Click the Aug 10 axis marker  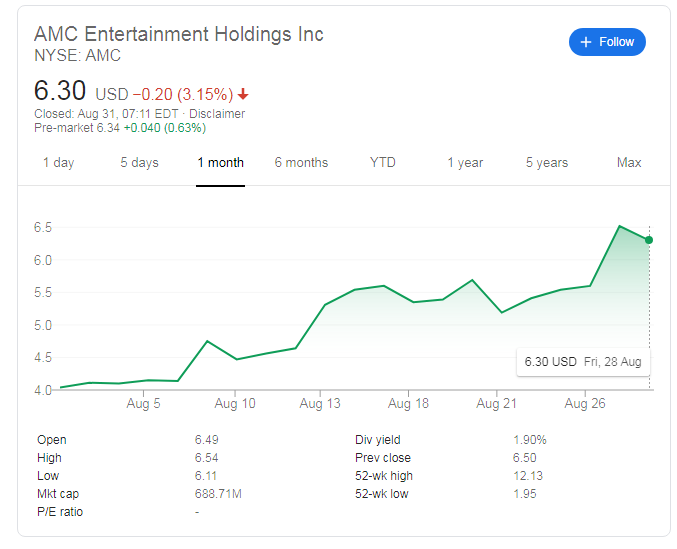(x=235, y=404)
